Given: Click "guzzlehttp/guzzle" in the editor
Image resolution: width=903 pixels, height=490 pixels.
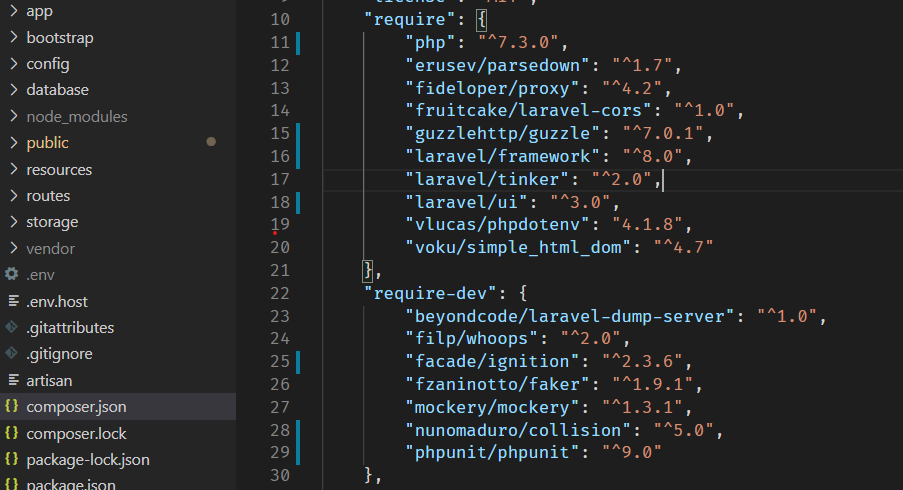Looking at the screenshot, I should click(x=503, y=134).
